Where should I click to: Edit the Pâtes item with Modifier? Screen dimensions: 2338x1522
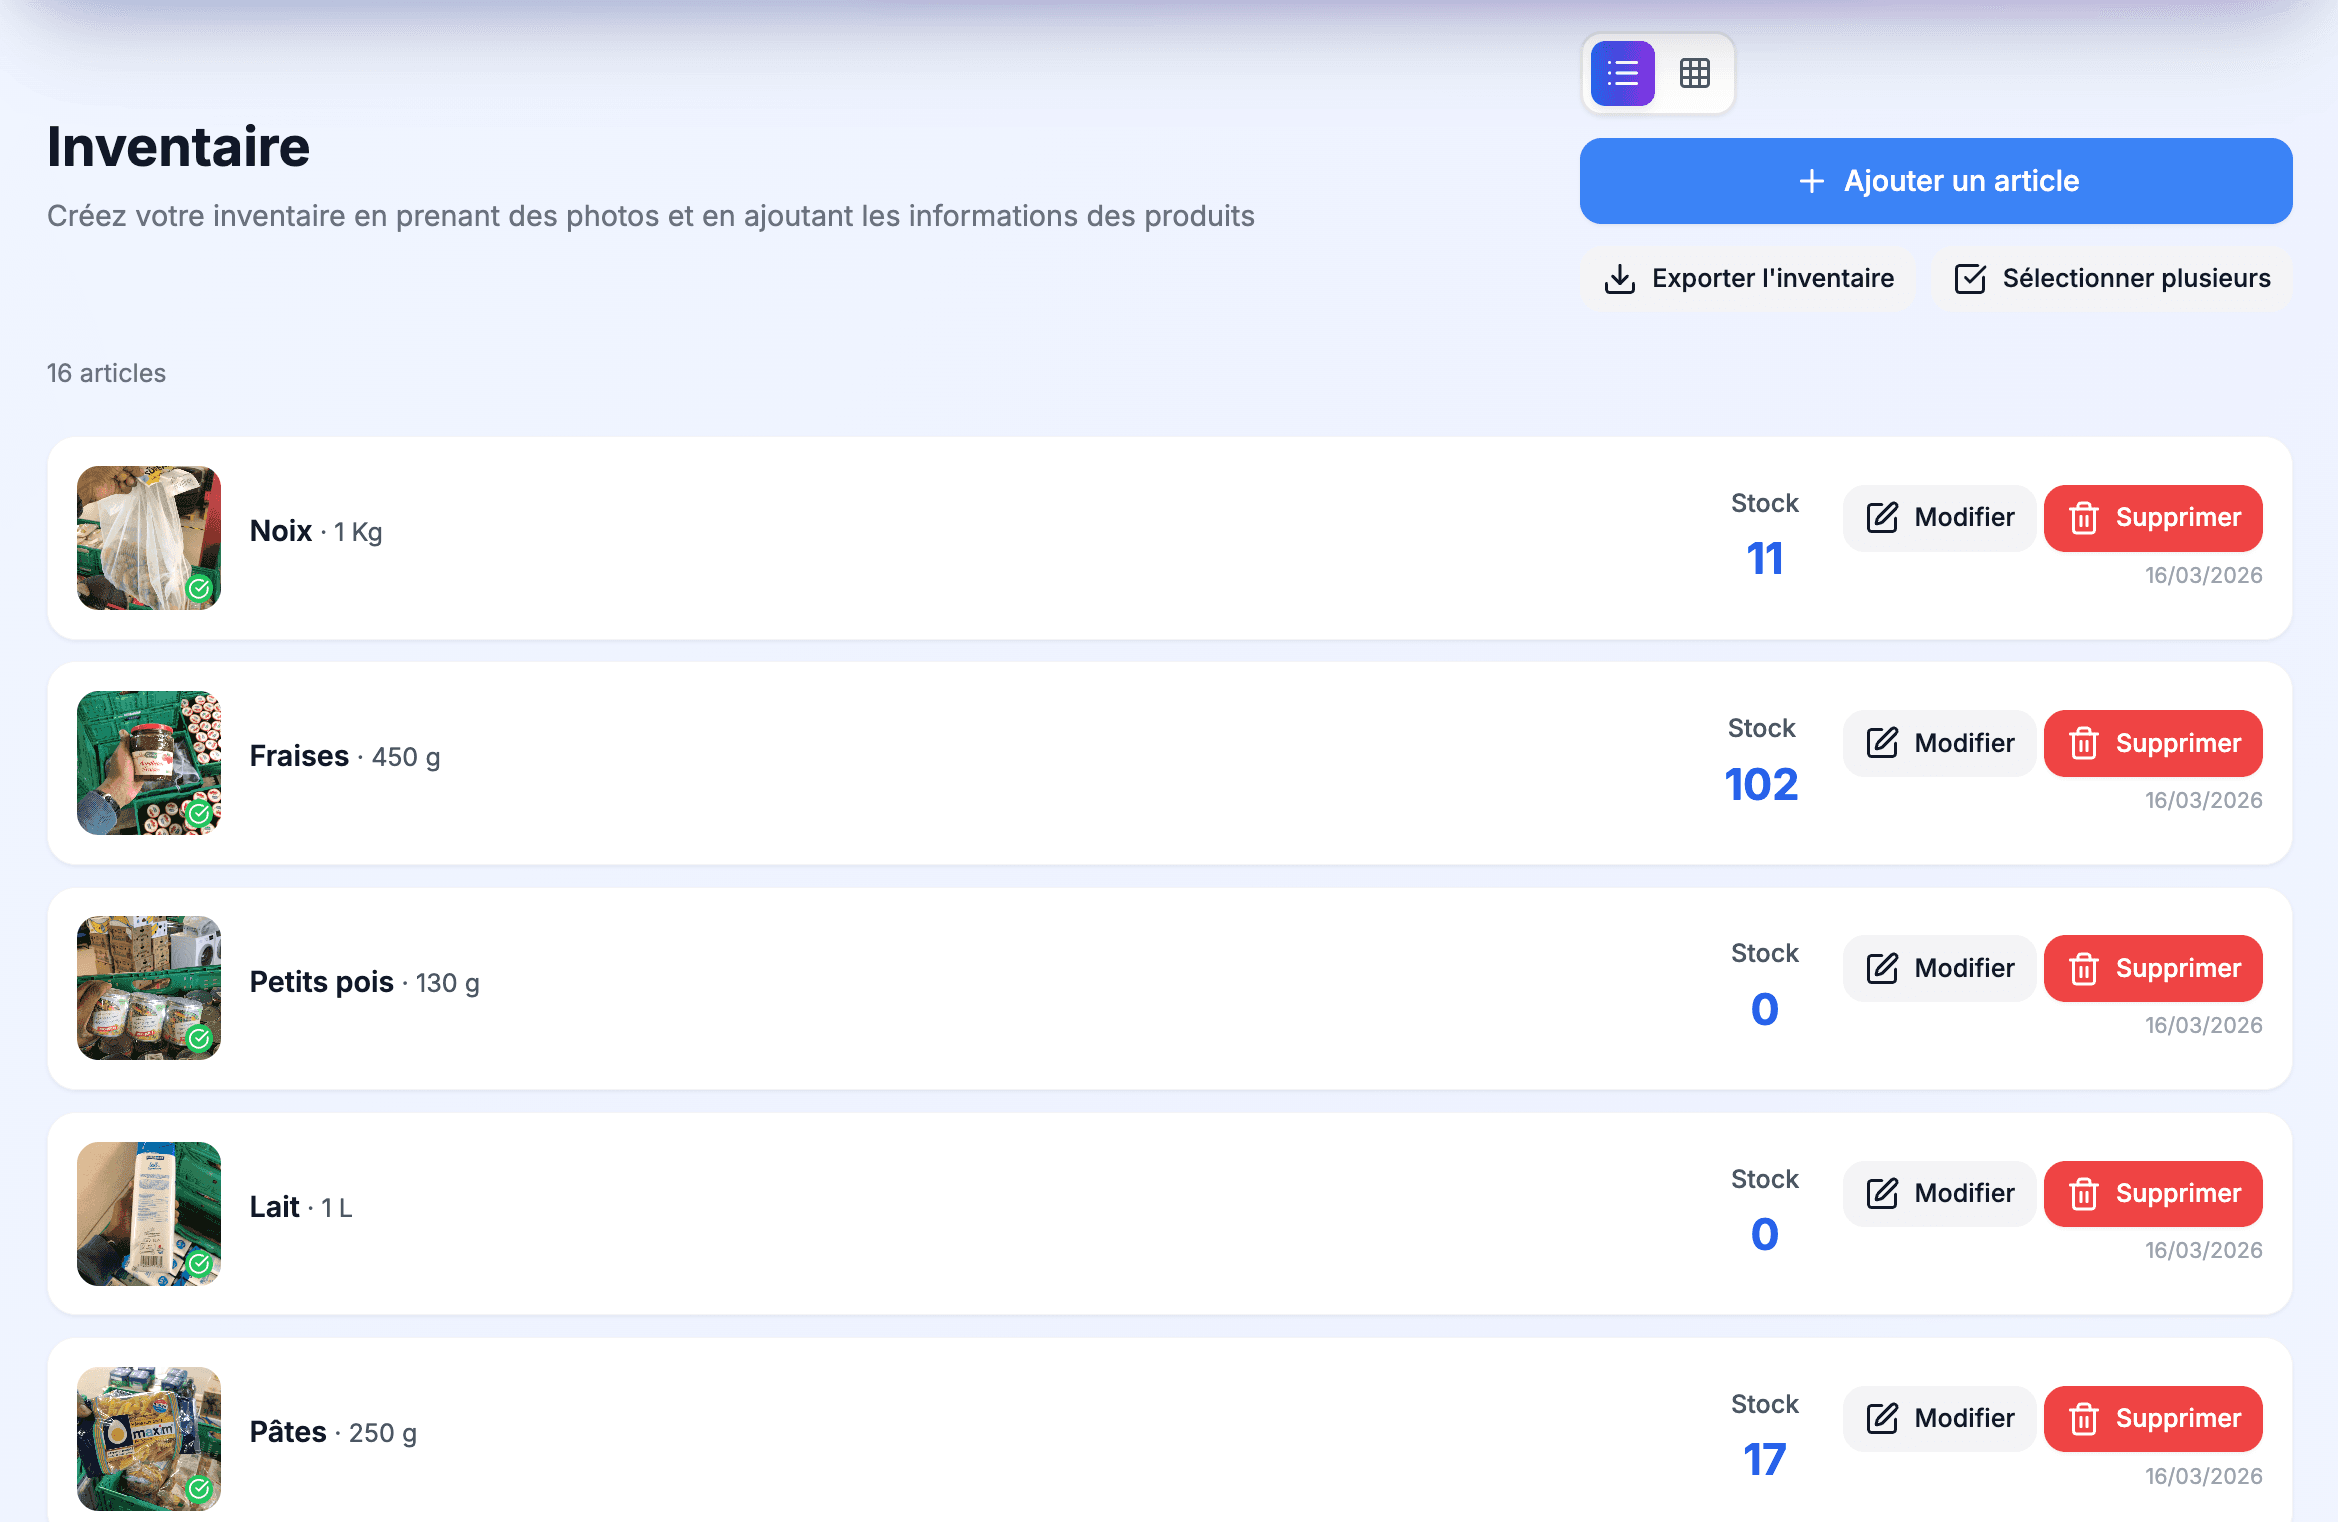click(1939, 1419)
